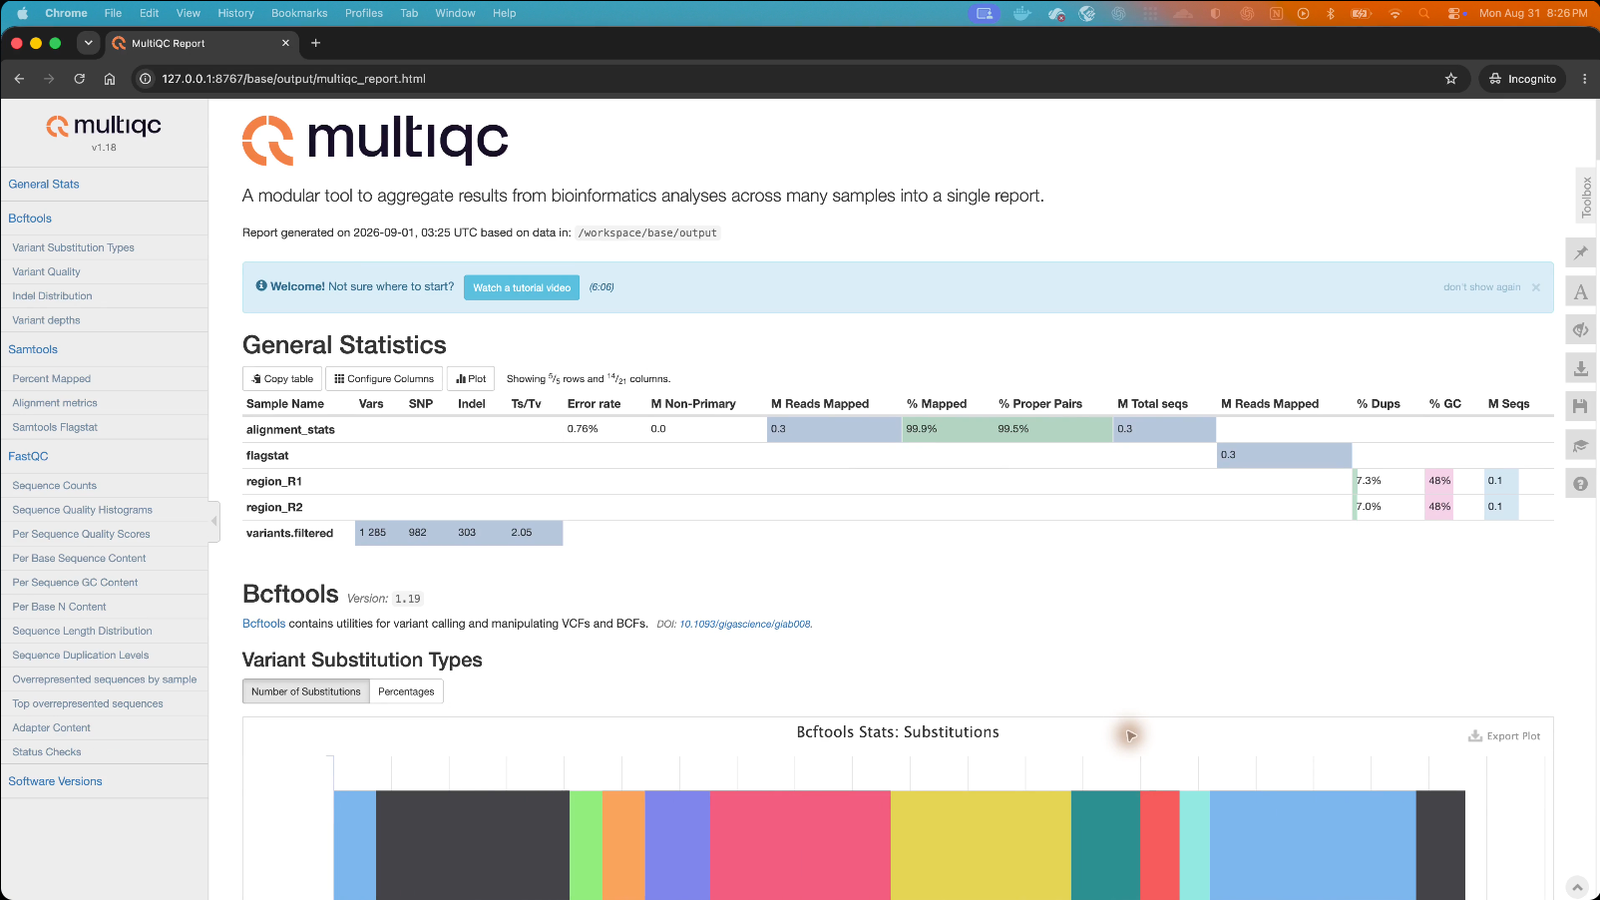1600x900 pixels.
Task: Open Indel Distribution sidebar link
Action: pos(52,296)
